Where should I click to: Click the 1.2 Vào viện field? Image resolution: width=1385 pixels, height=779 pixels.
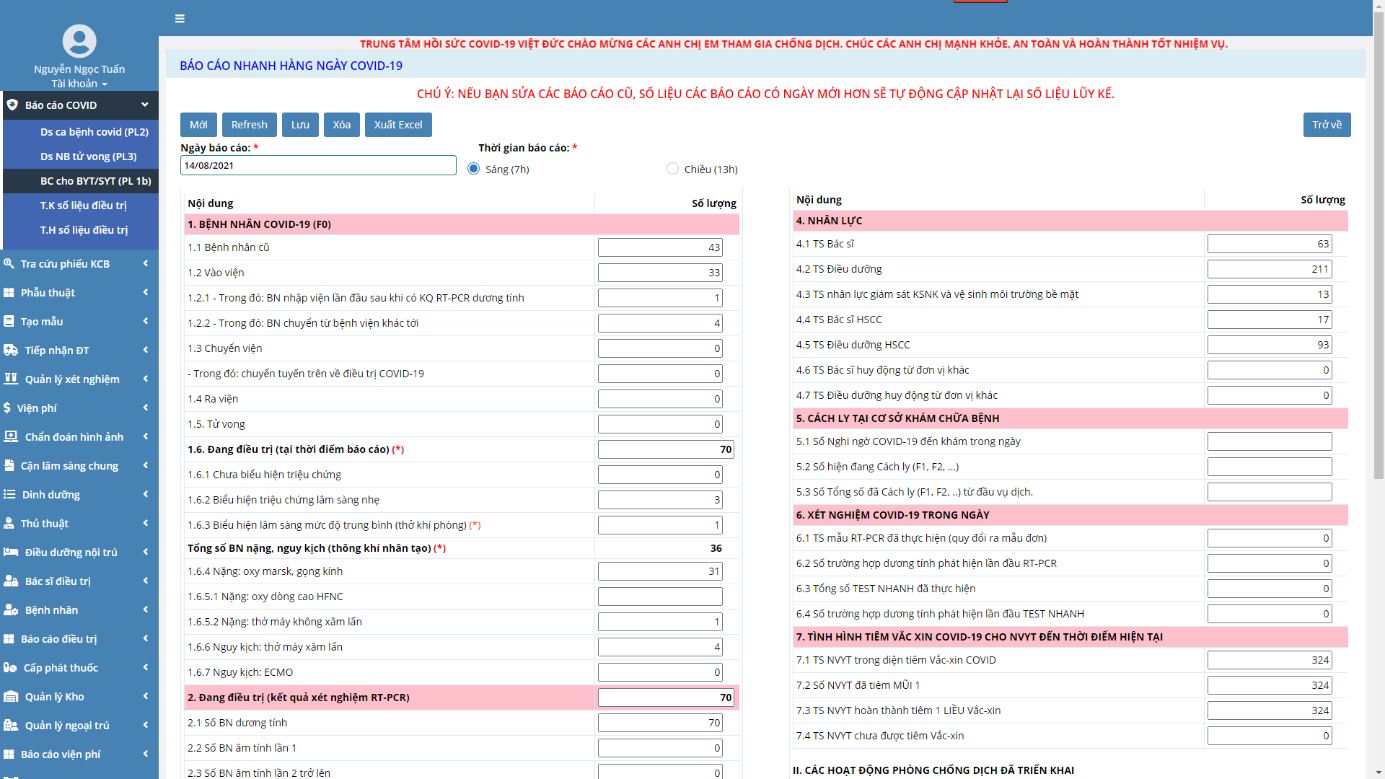coord(660,272)
